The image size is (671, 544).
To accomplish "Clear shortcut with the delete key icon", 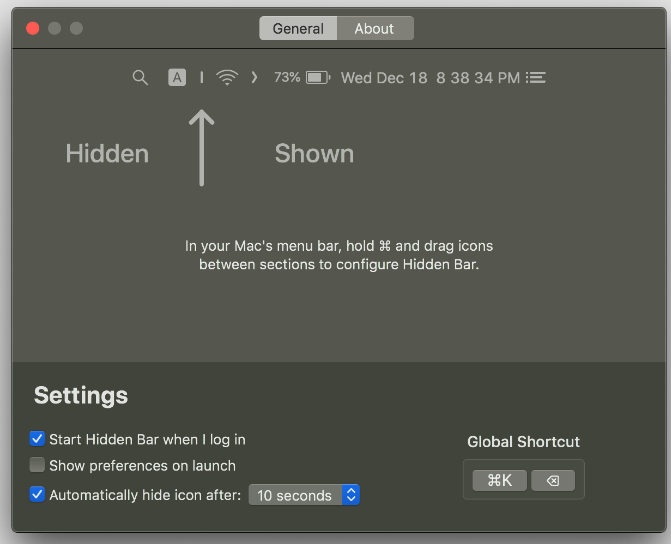I will point(553,480).
